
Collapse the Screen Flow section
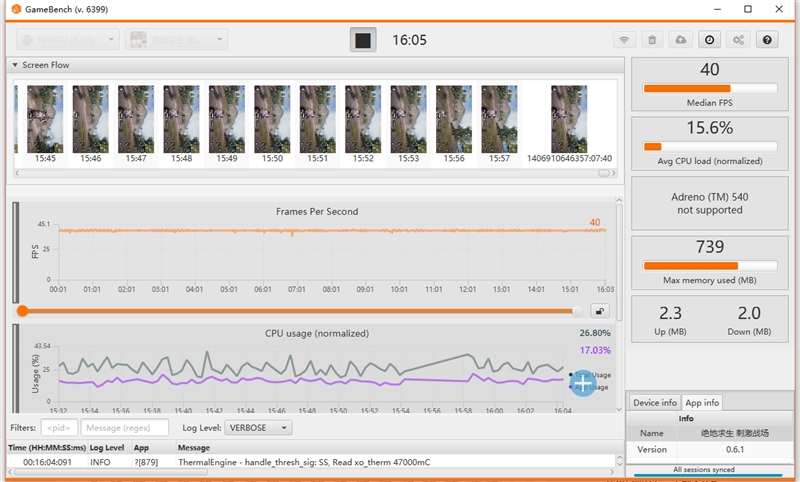pos(15,65)
